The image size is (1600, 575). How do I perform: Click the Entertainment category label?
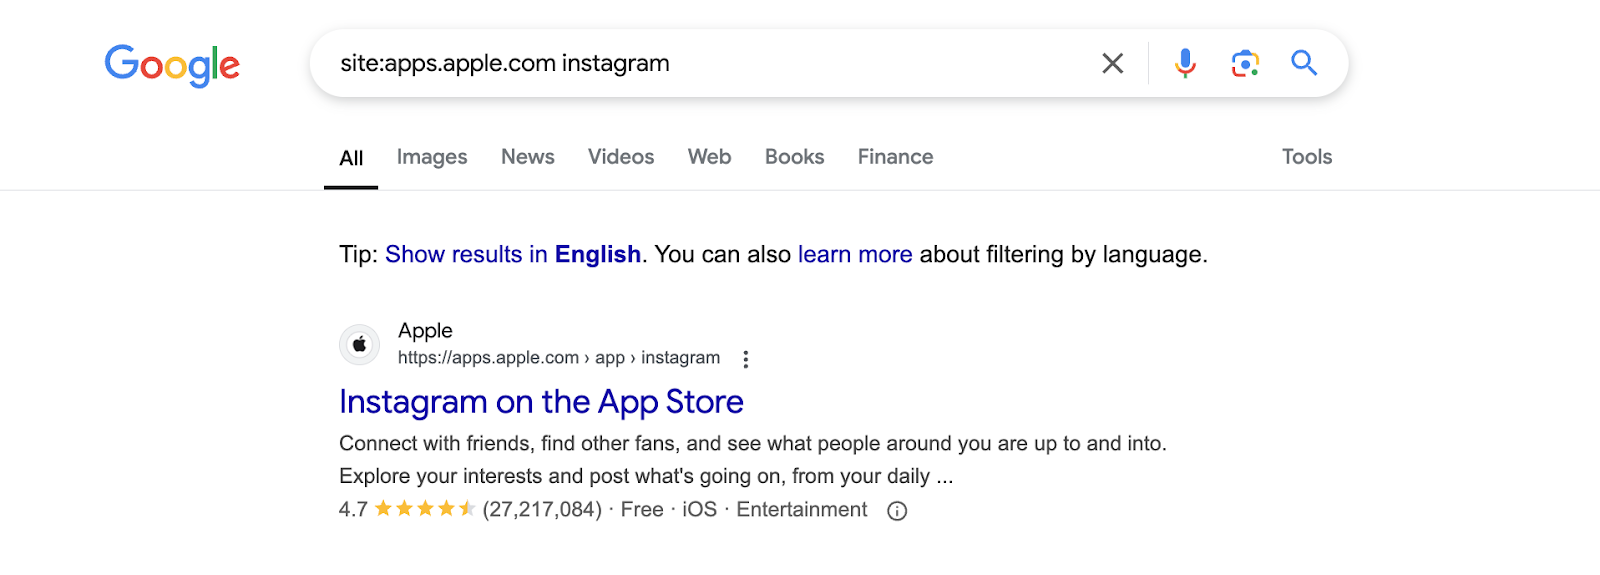click(802, 510)
